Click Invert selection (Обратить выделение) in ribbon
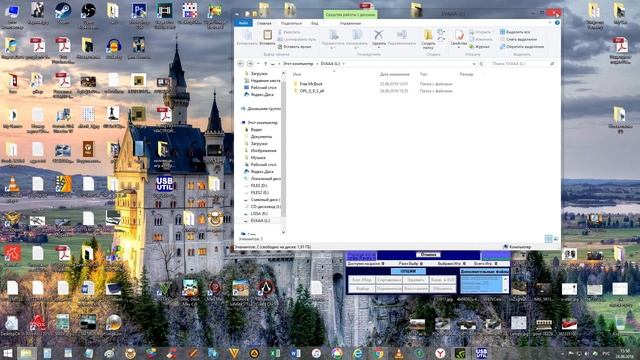 click(x=522, y=47)
